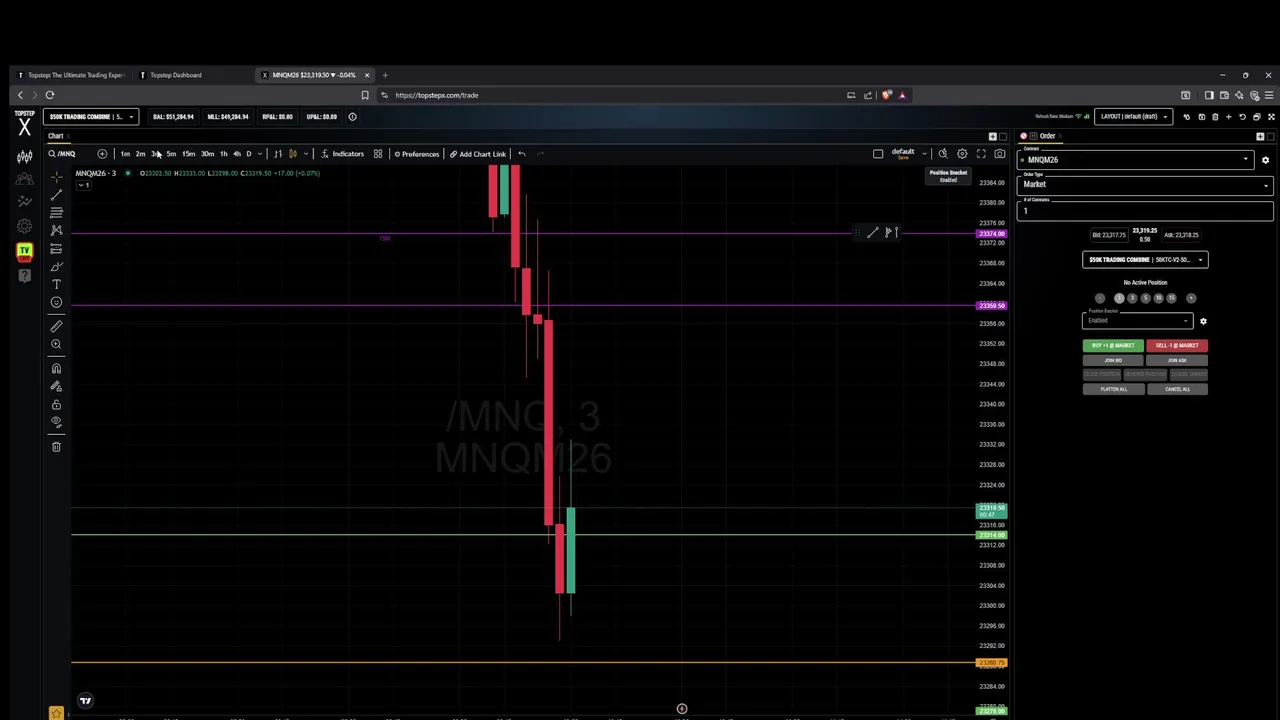Open the TV Live sidebar icon
1280x720 pixels.
24,251
